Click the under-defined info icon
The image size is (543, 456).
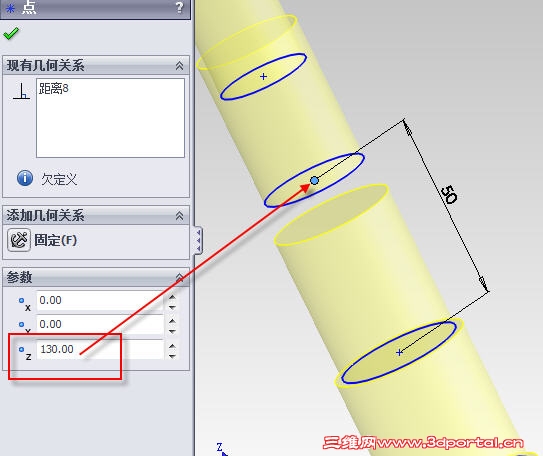[25, 178]
